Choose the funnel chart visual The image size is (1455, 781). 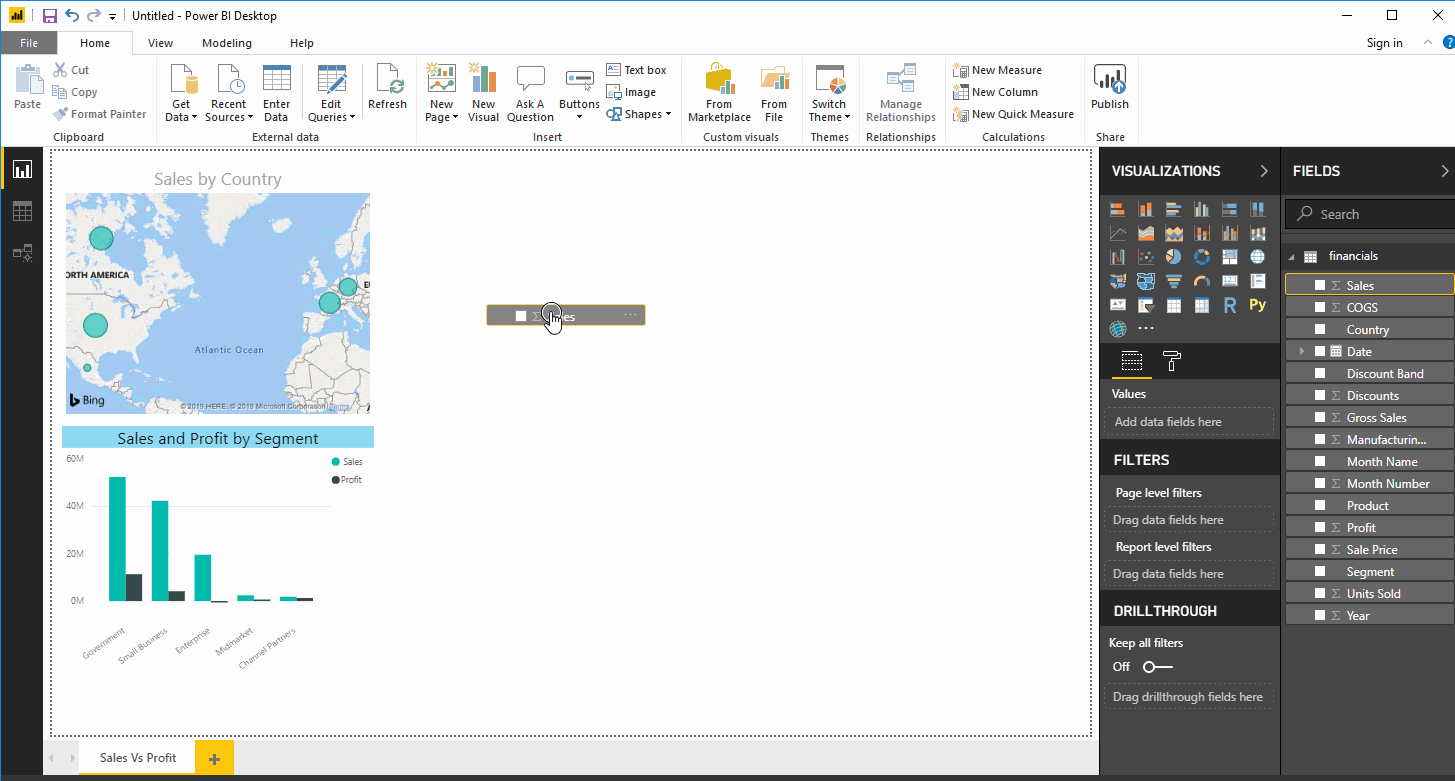(1174, 281)
